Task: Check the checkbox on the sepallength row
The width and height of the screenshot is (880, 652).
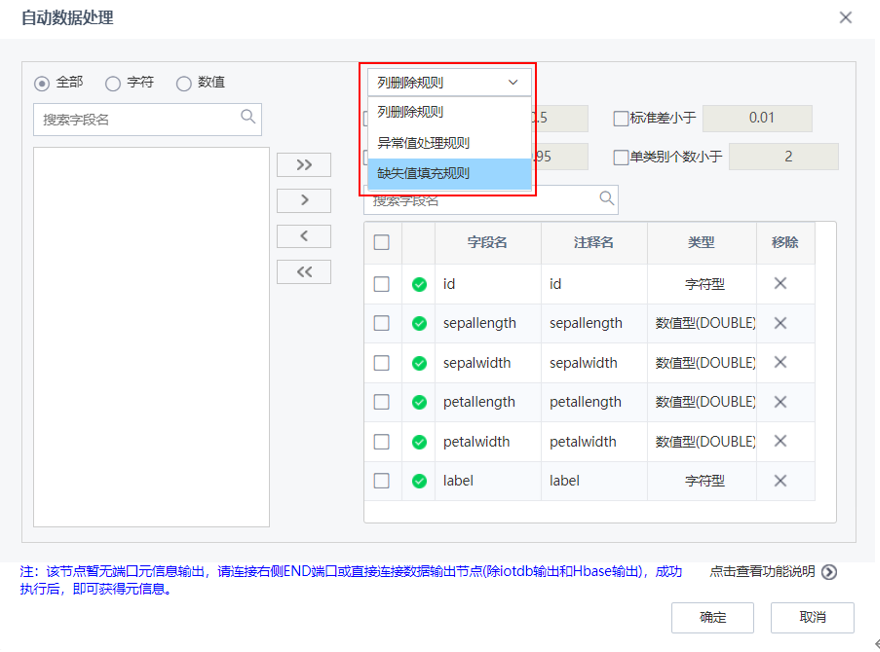Action: 381,323
